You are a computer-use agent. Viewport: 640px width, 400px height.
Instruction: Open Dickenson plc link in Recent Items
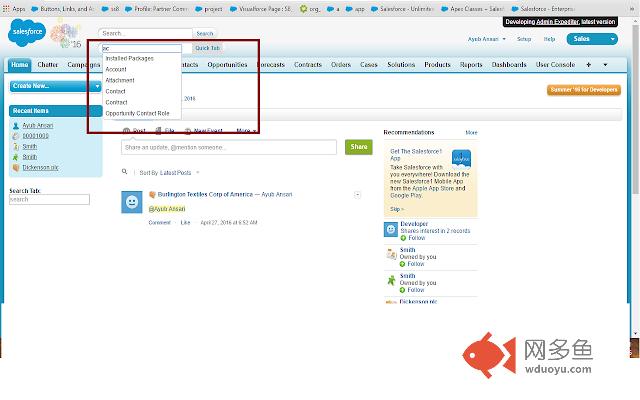coord(40,167)
